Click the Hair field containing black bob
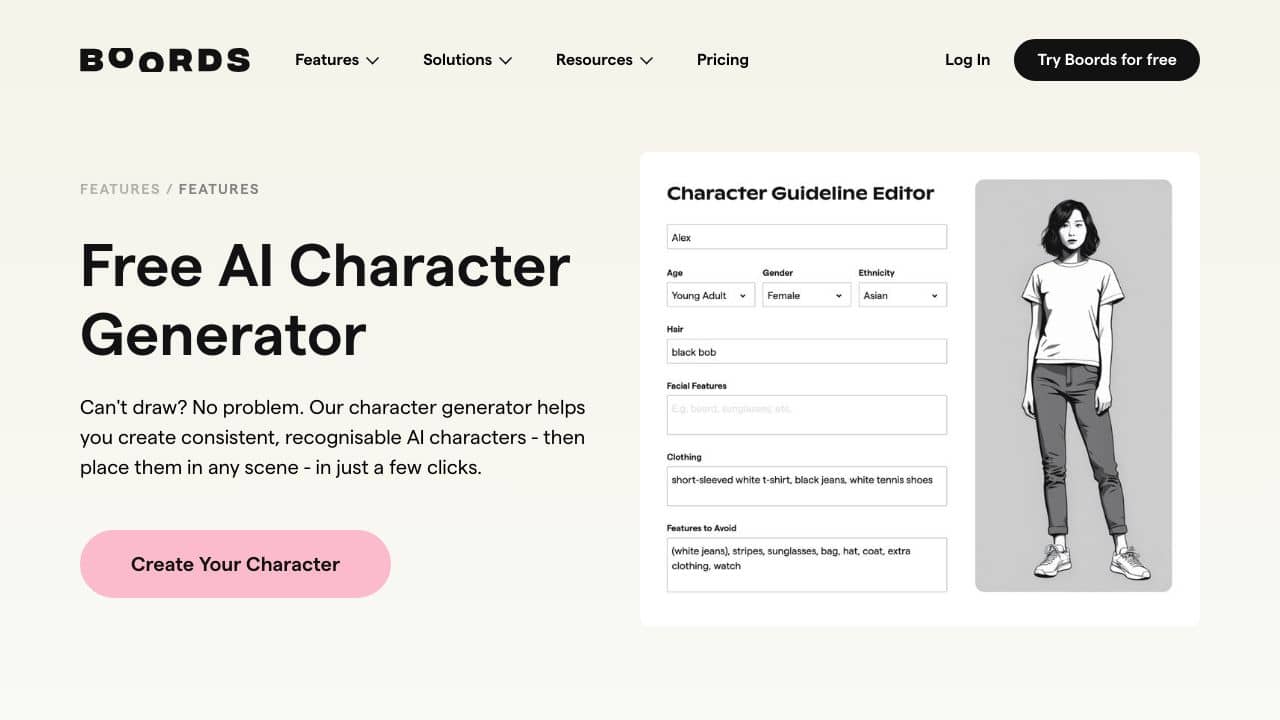1280x720 pixels. point(806,351)
